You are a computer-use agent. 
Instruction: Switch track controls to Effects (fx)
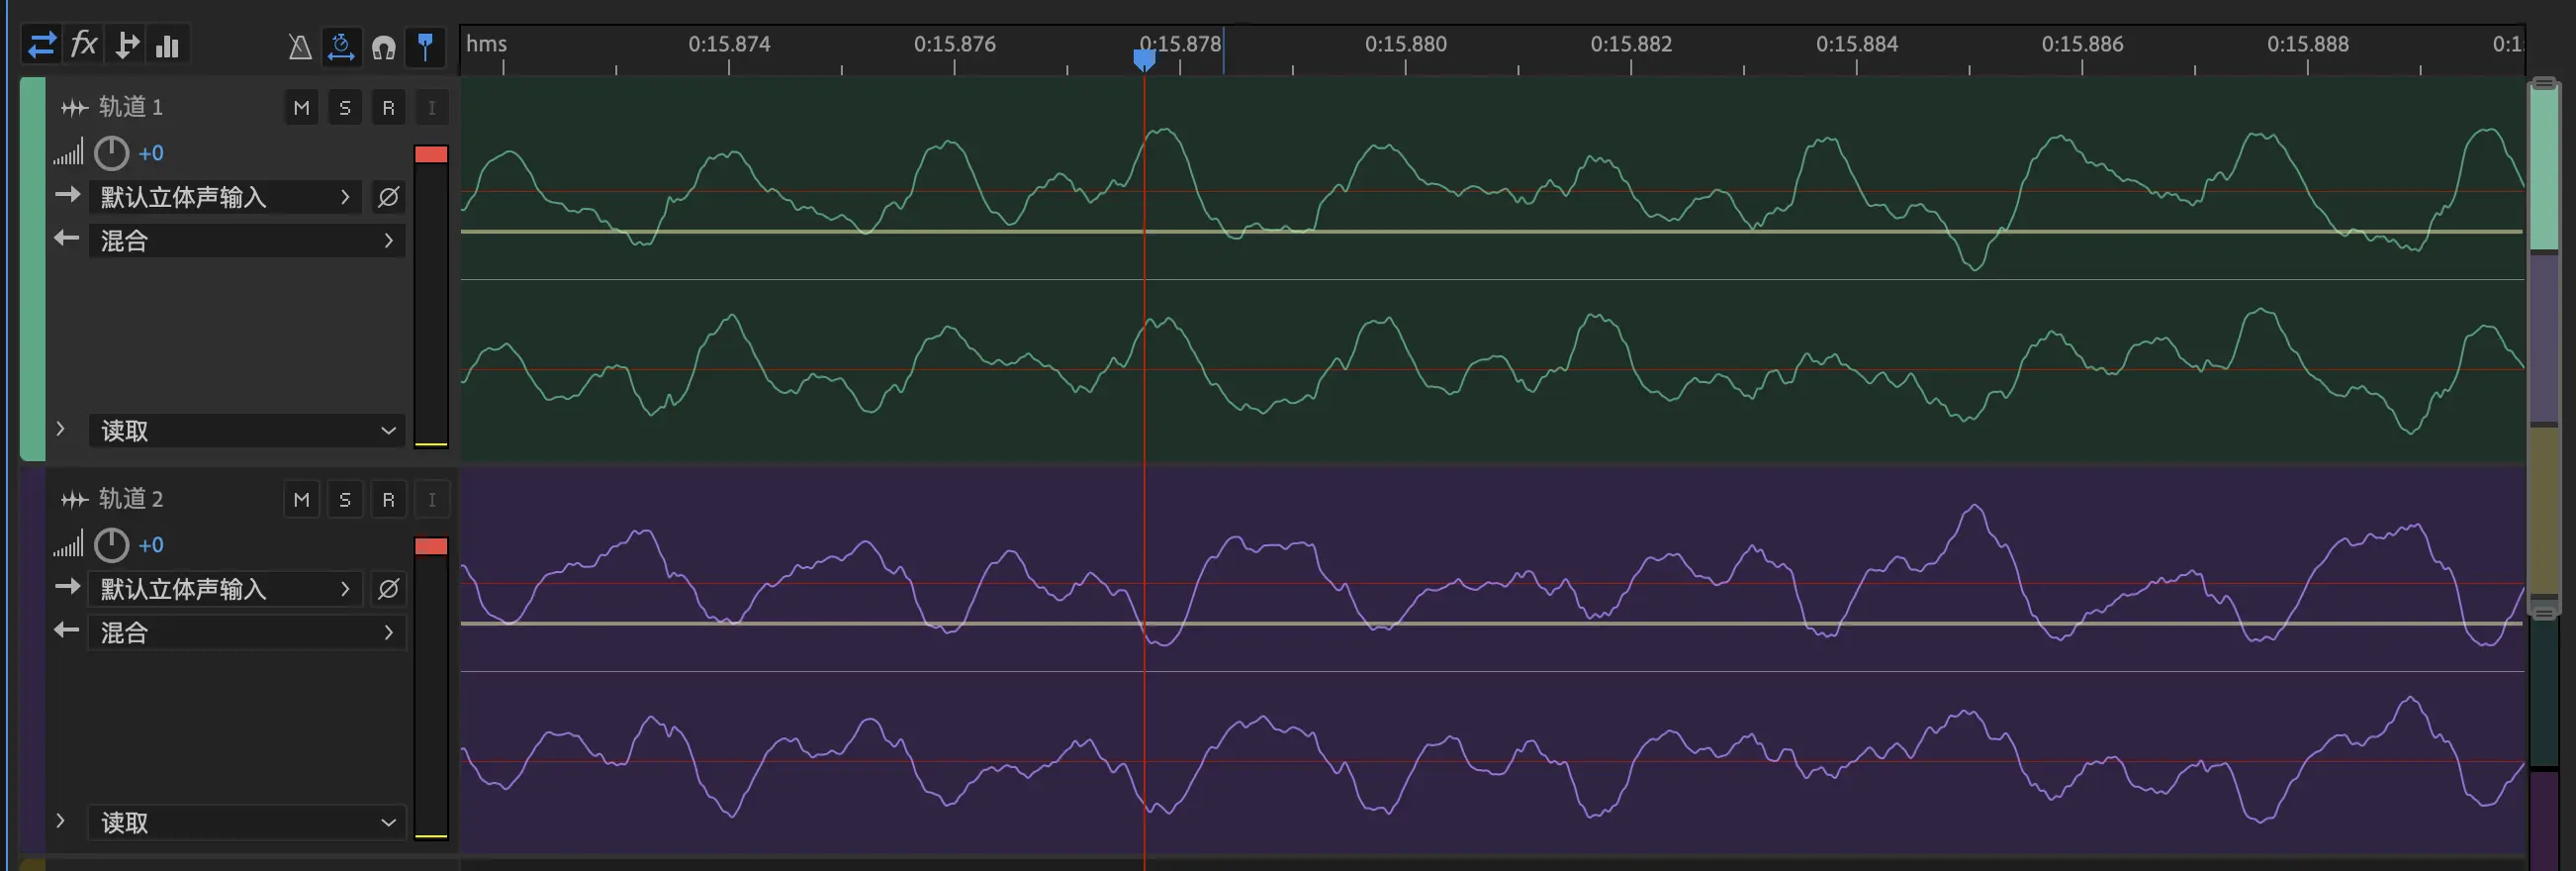point(84,45)
